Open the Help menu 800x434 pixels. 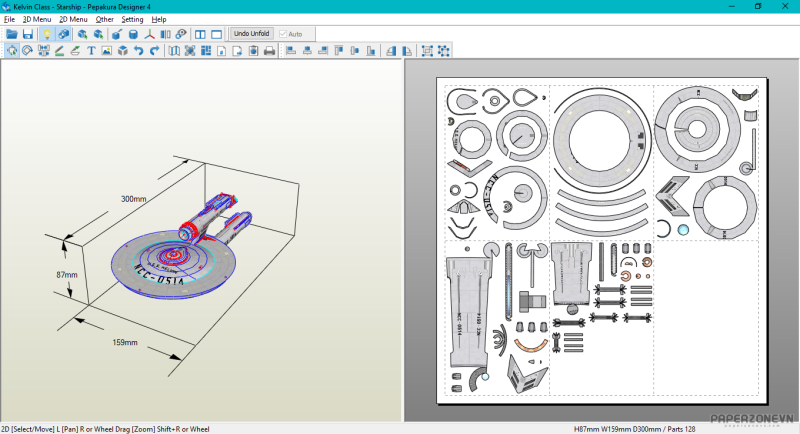tap(159, 19)
